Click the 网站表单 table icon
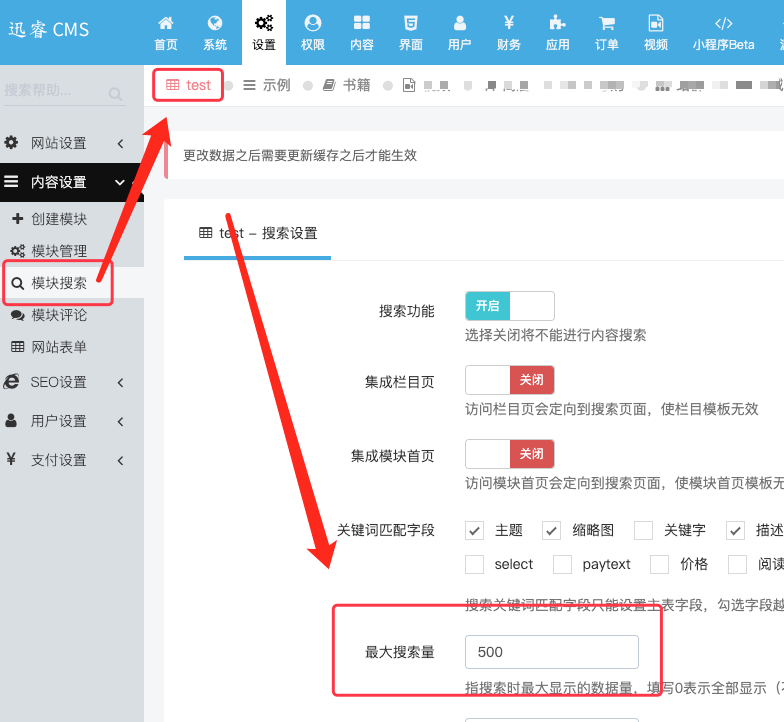 click(x=18, y=346)
